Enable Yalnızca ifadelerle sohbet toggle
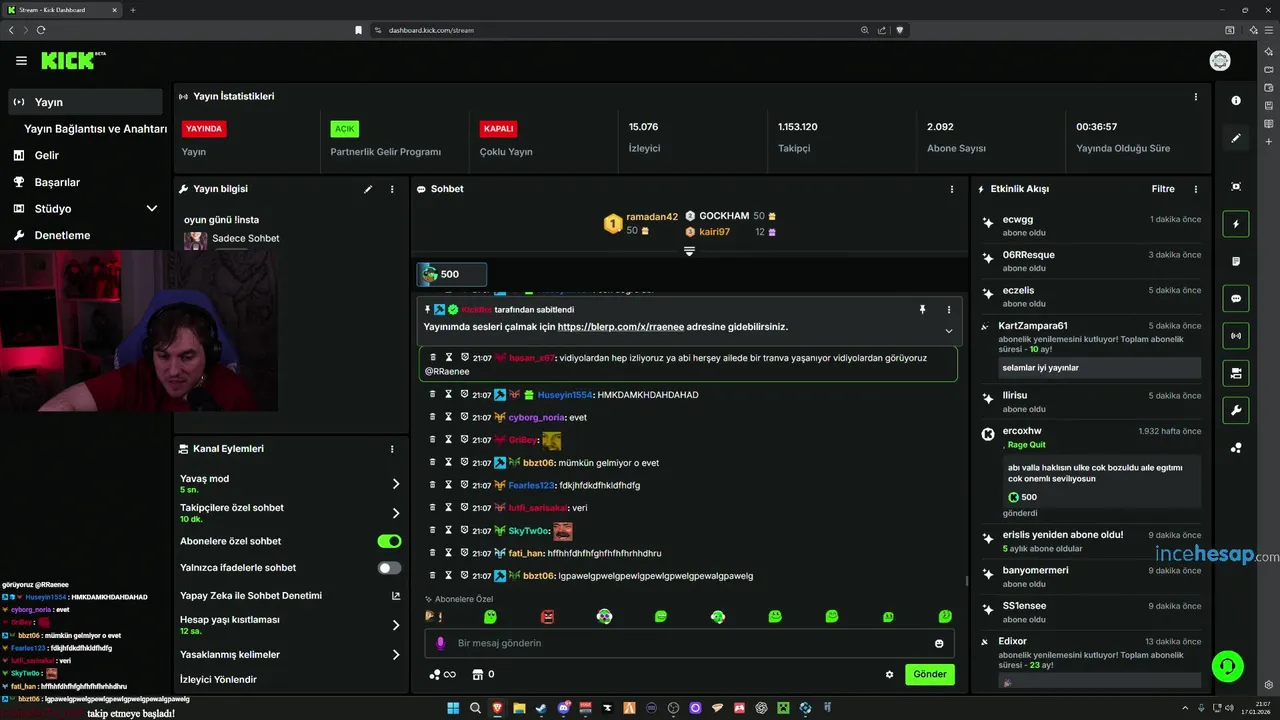Viewport: 1280px width, 720px height. coord(389,568)
